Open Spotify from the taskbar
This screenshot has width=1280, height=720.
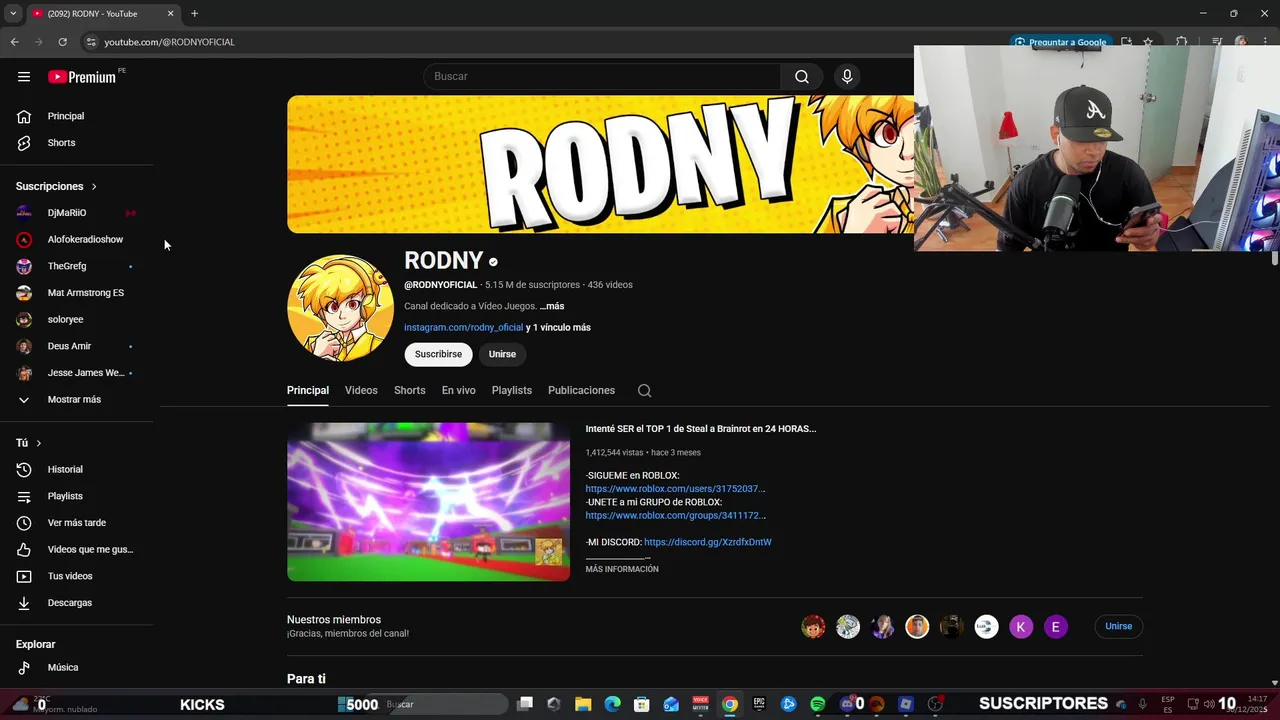click(818, 704)
